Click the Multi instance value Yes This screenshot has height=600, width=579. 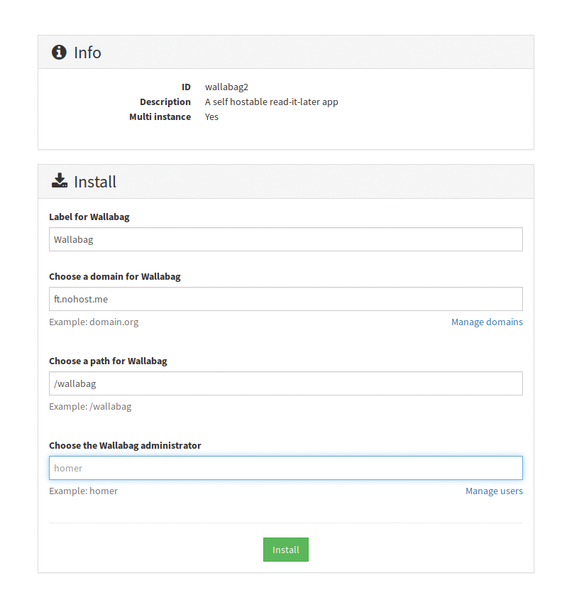click(212, 117)
